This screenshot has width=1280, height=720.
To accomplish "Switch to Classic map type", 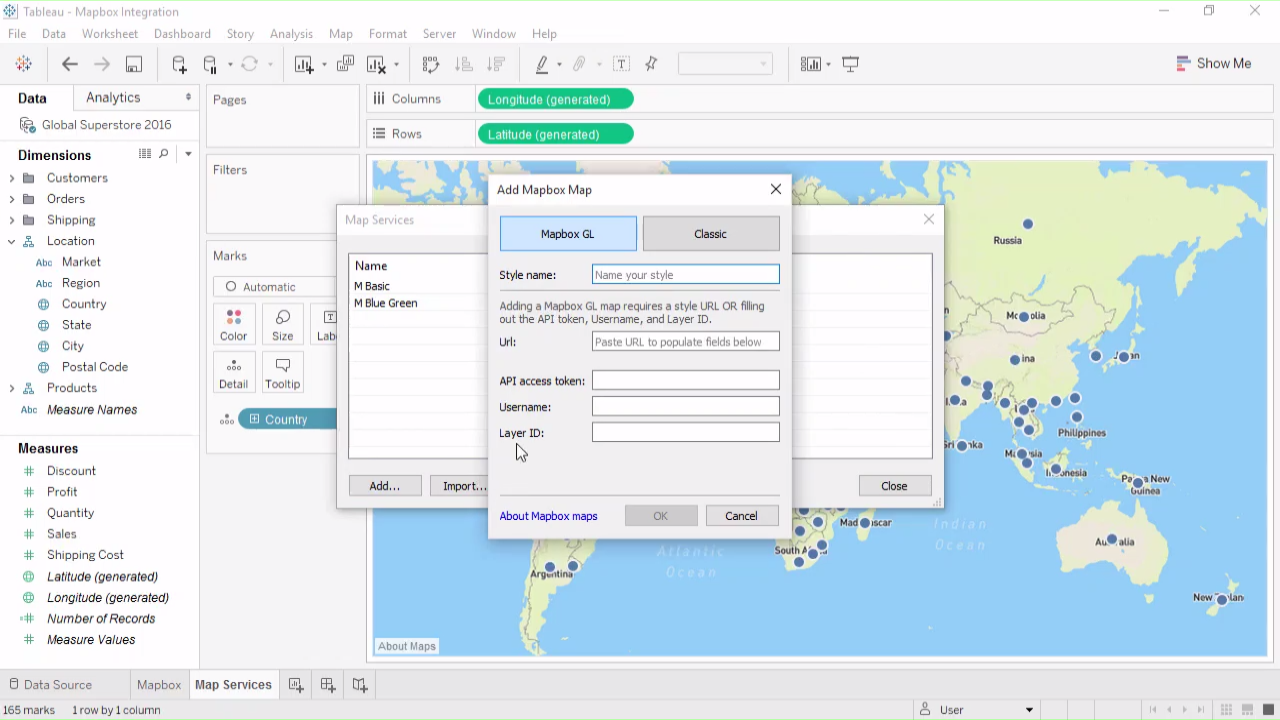I will [710, 234].
